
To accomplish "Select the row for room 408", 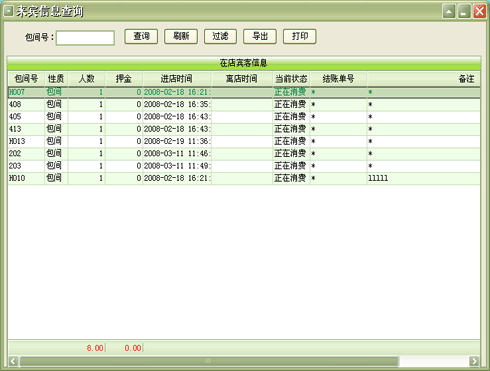I will 244,105.
